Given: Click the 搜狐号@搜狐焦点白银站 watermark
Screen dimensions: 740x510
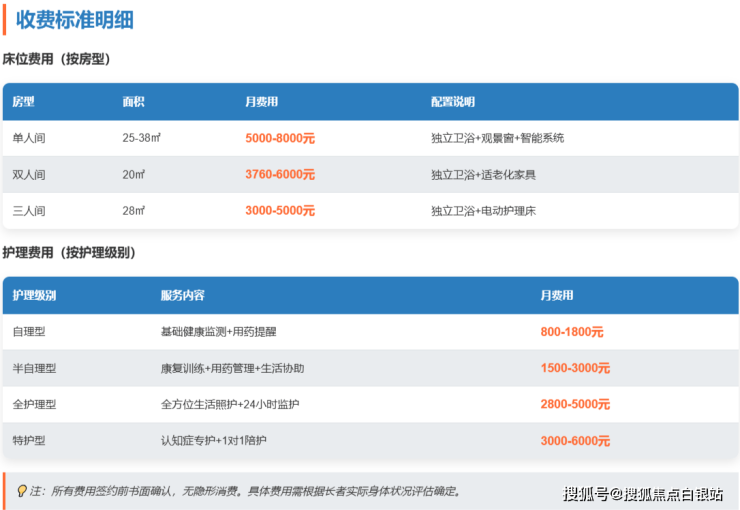Looking at the screenshot, I should point(643,494).
